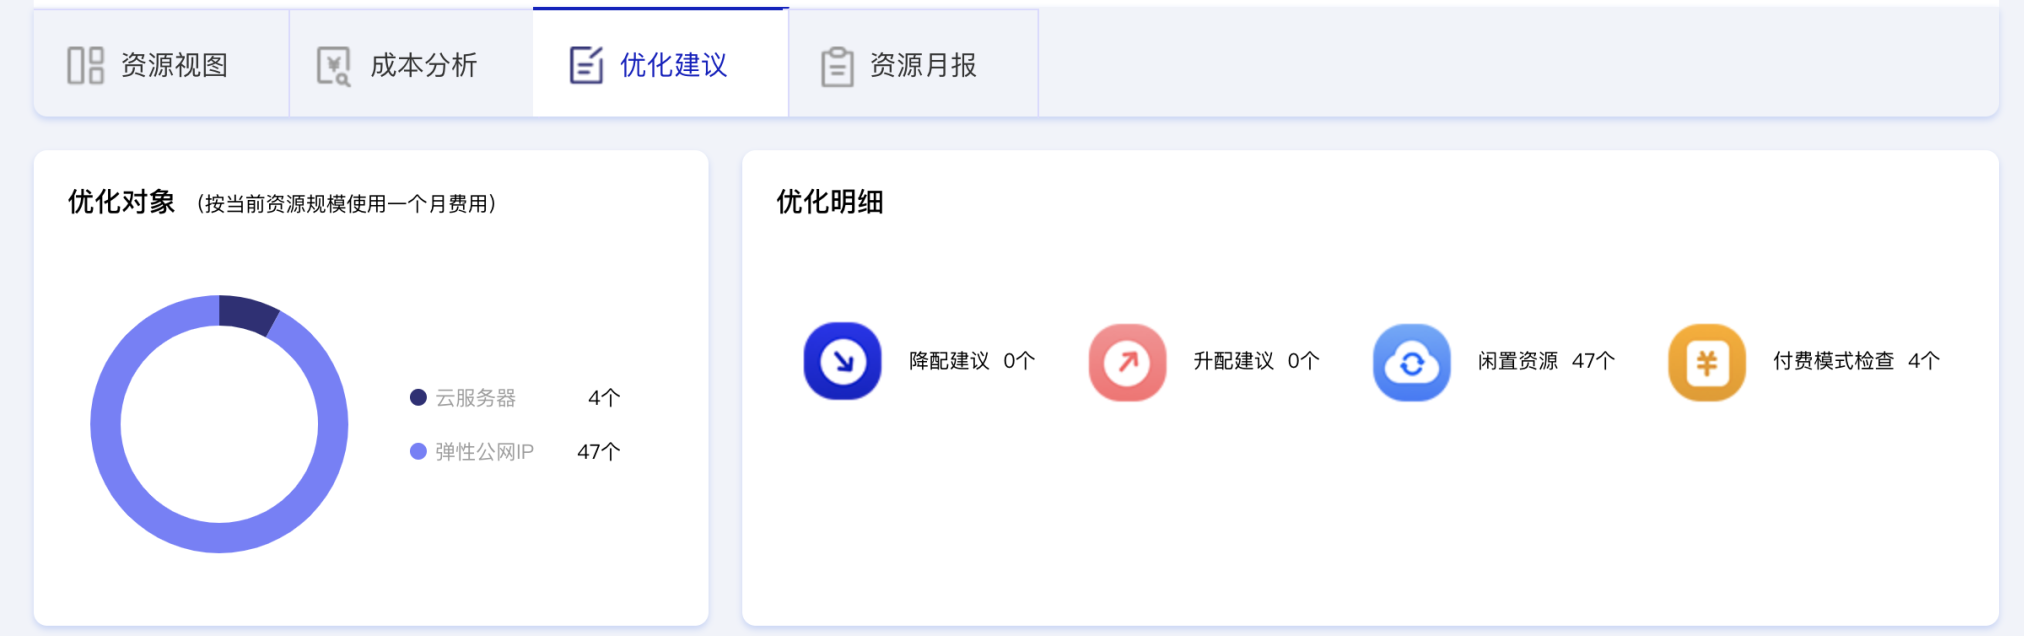
Task: Open 付费模式检查 4个 detail link
Action: 1856,361
